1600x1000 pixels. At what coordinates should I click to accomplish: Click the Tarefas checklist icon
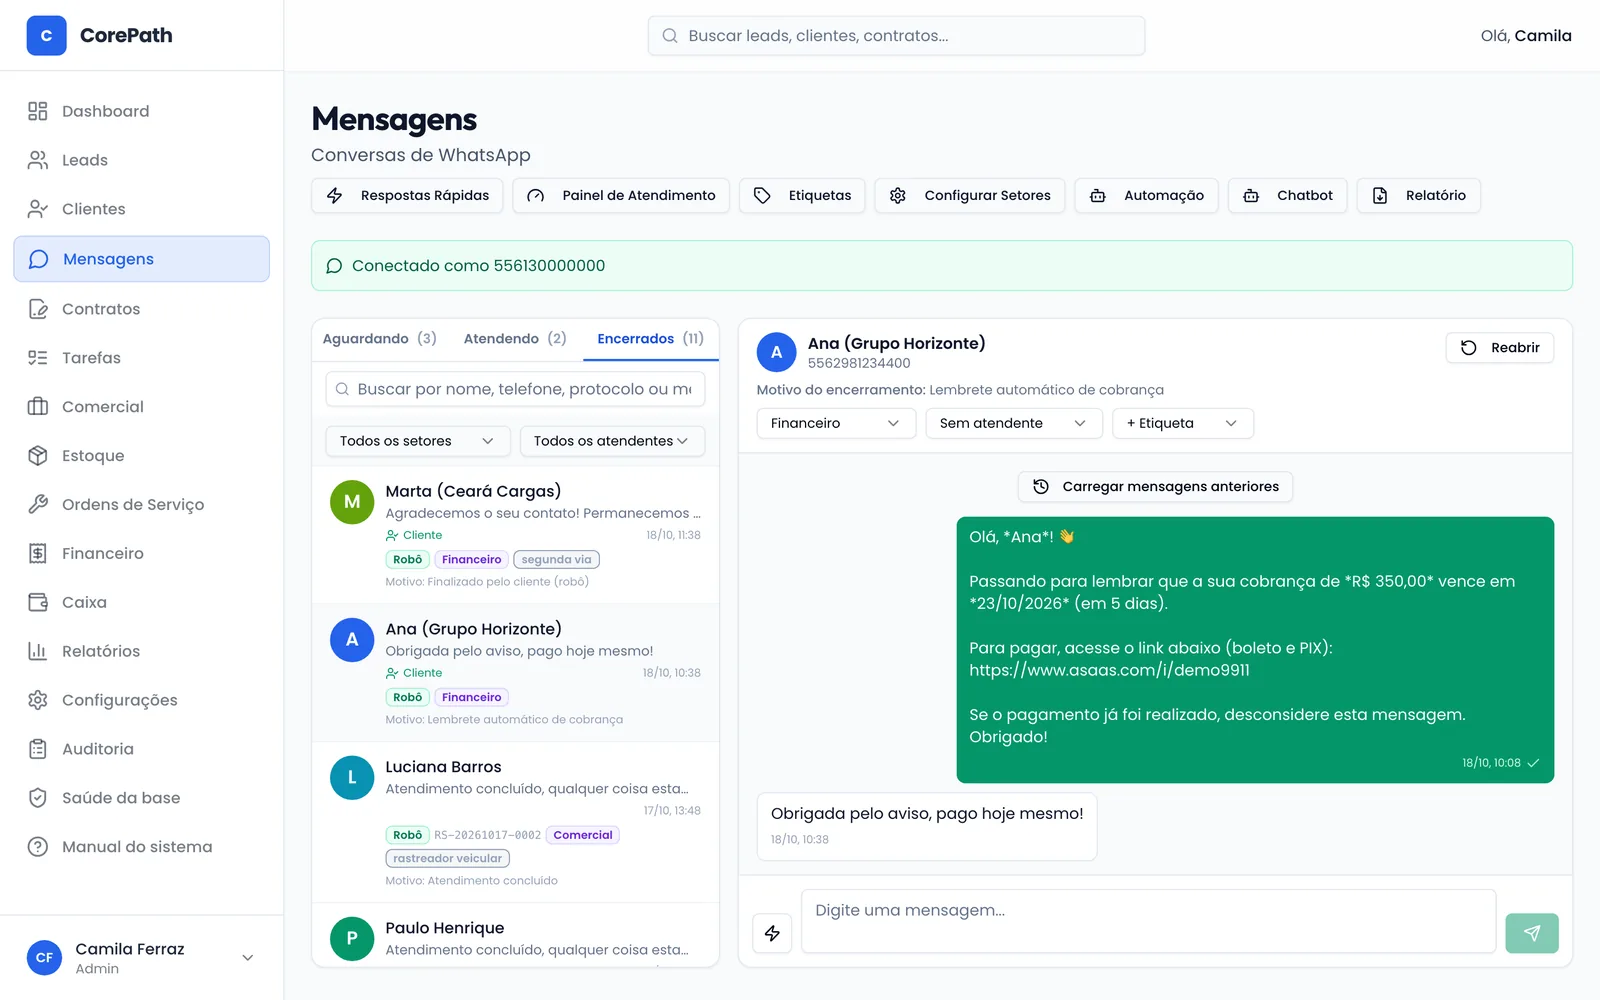38,358
